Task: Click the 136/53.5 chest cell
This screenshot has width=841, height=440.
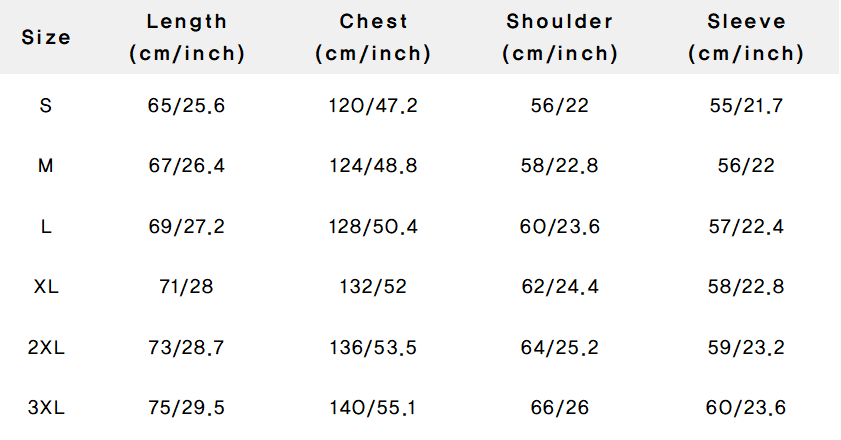Action: coord(373,347)
